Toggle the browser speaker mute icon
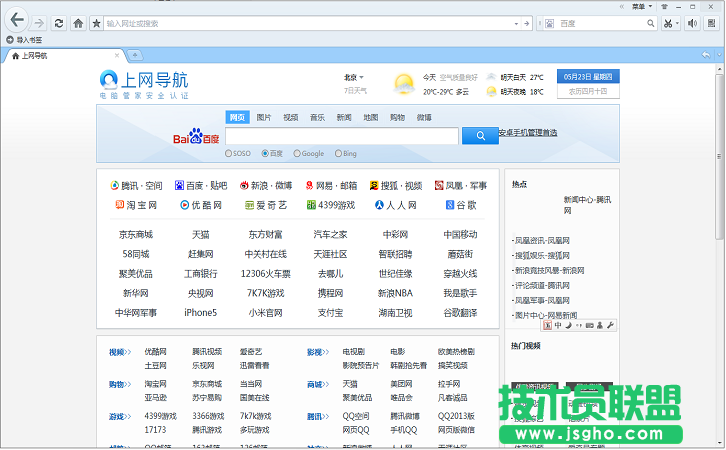 (x=692, y=23)
